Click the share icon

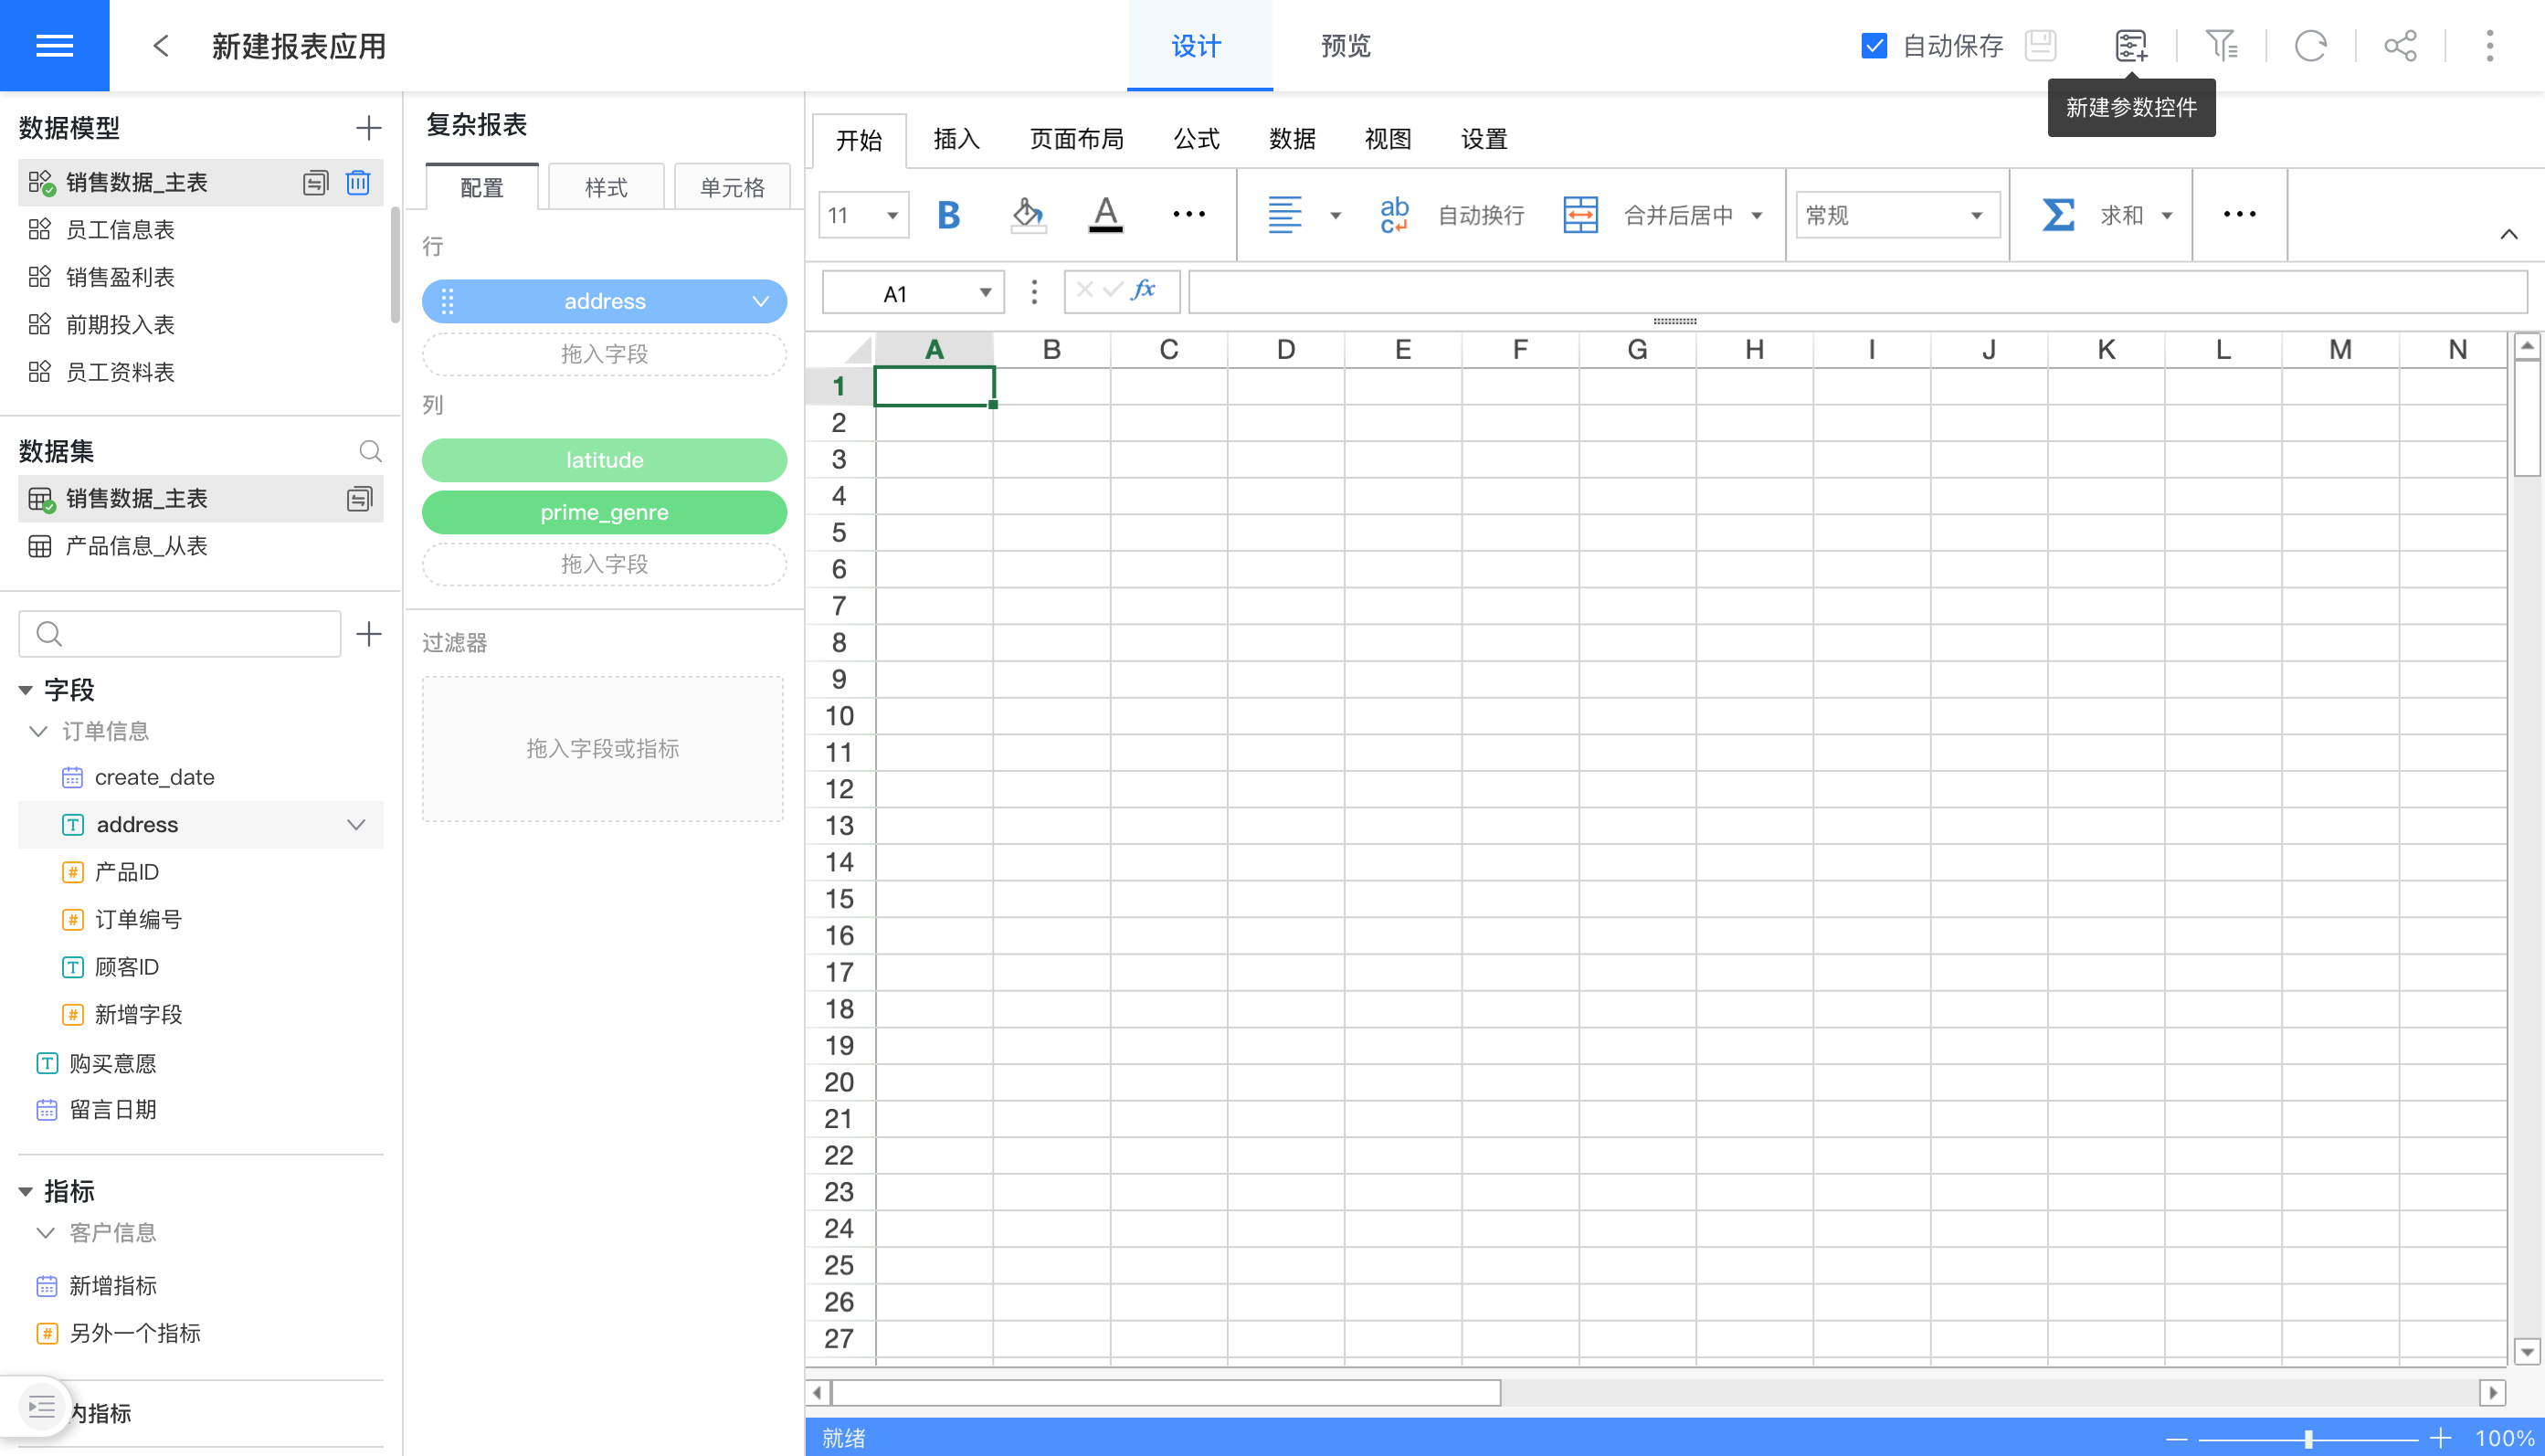pos(2400,46)
